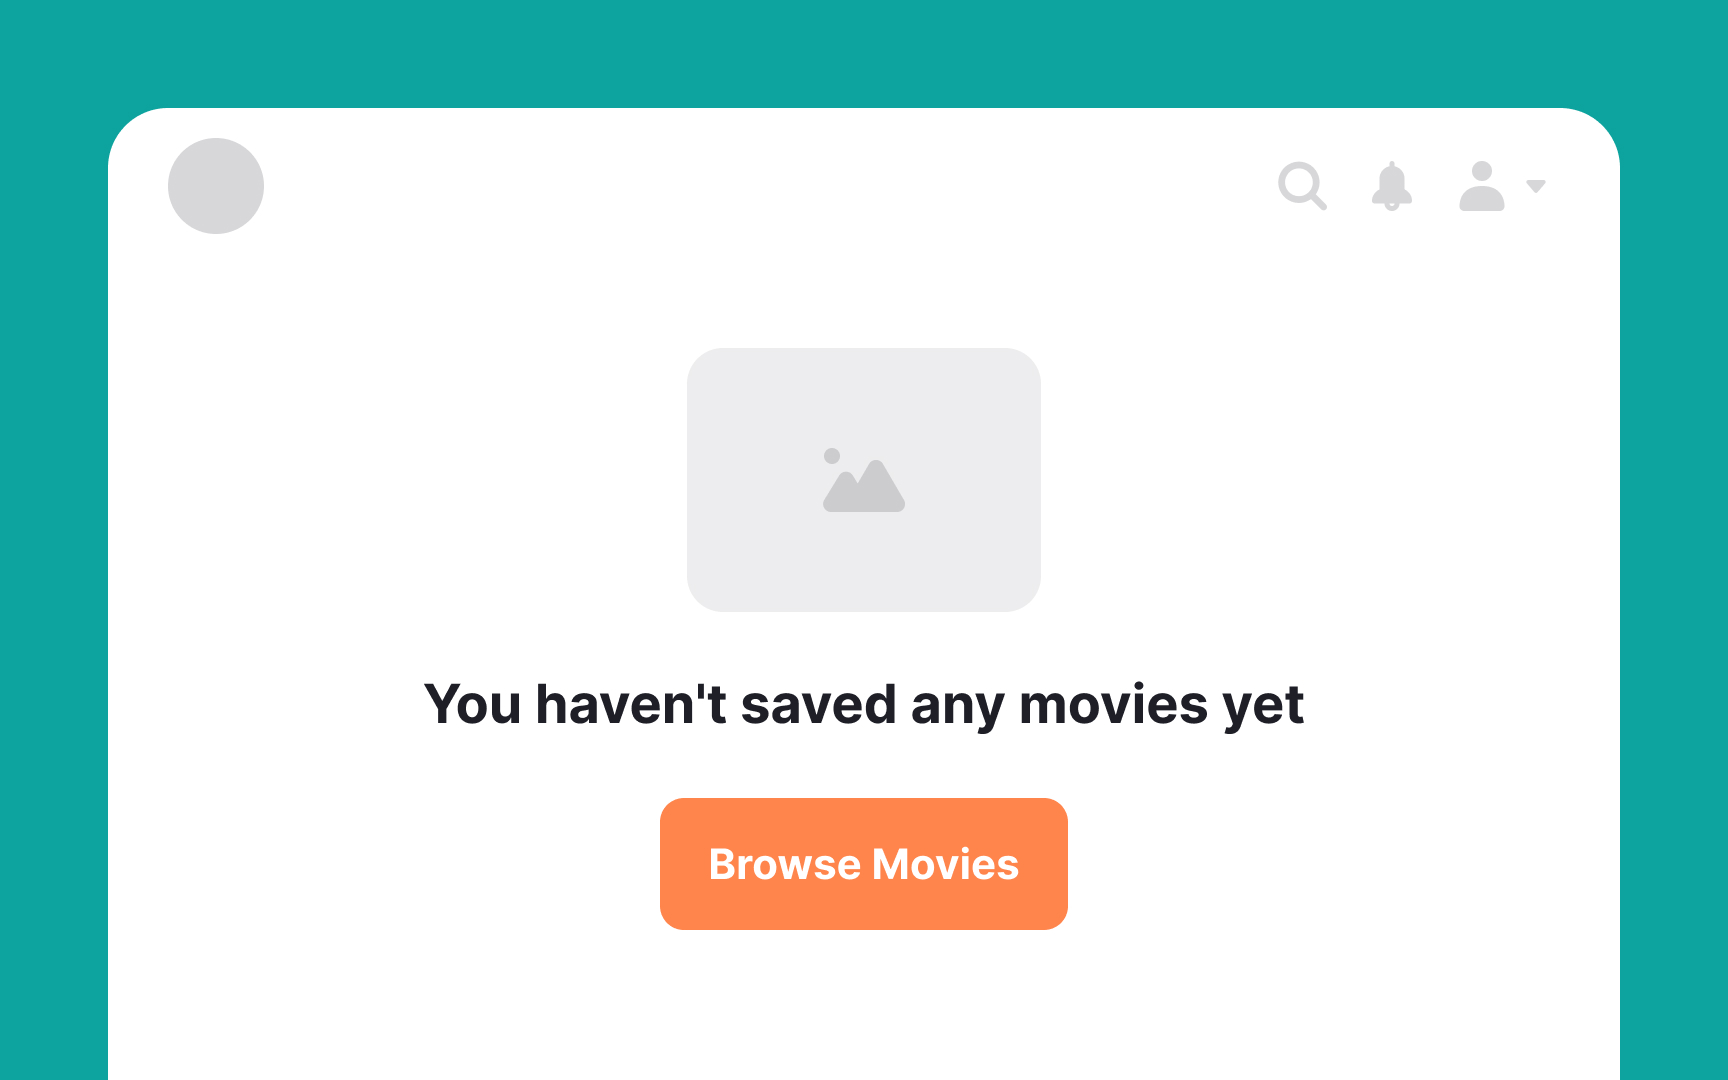Click the search magnifier icon

click(x=1302, y=186)
